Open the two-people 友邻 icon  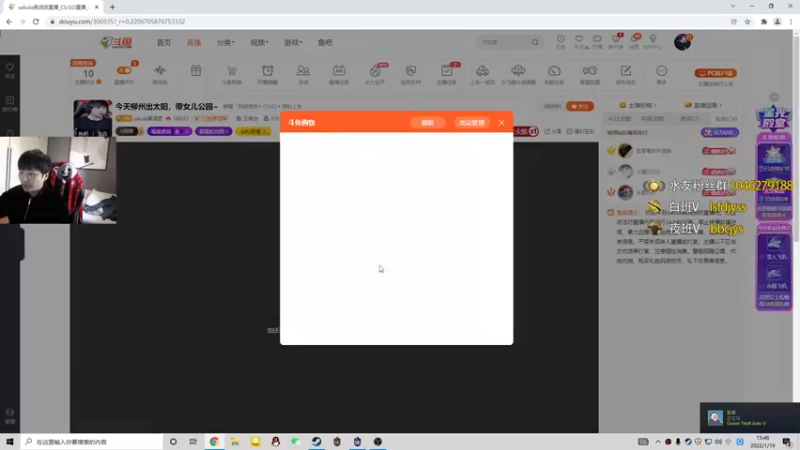[303, 73]
